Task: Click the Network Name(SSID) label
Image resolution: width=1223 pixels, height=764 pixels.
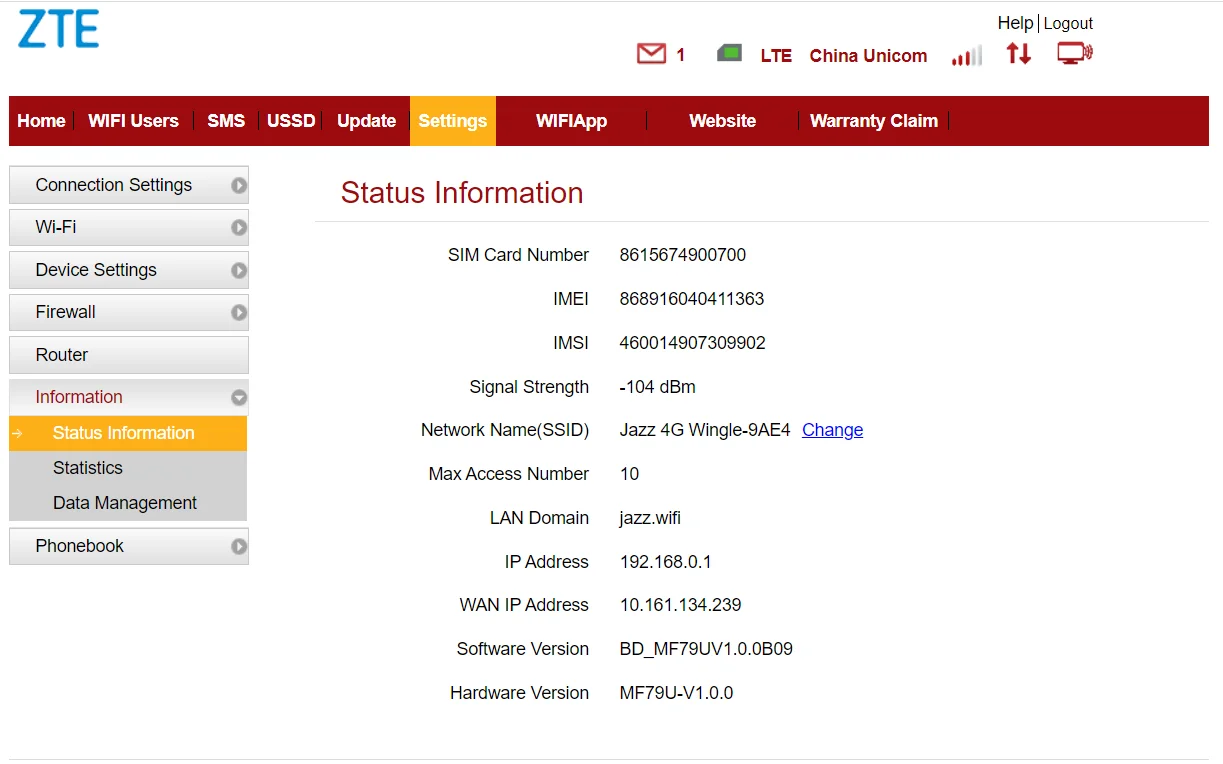Action: tap(505, 430)
